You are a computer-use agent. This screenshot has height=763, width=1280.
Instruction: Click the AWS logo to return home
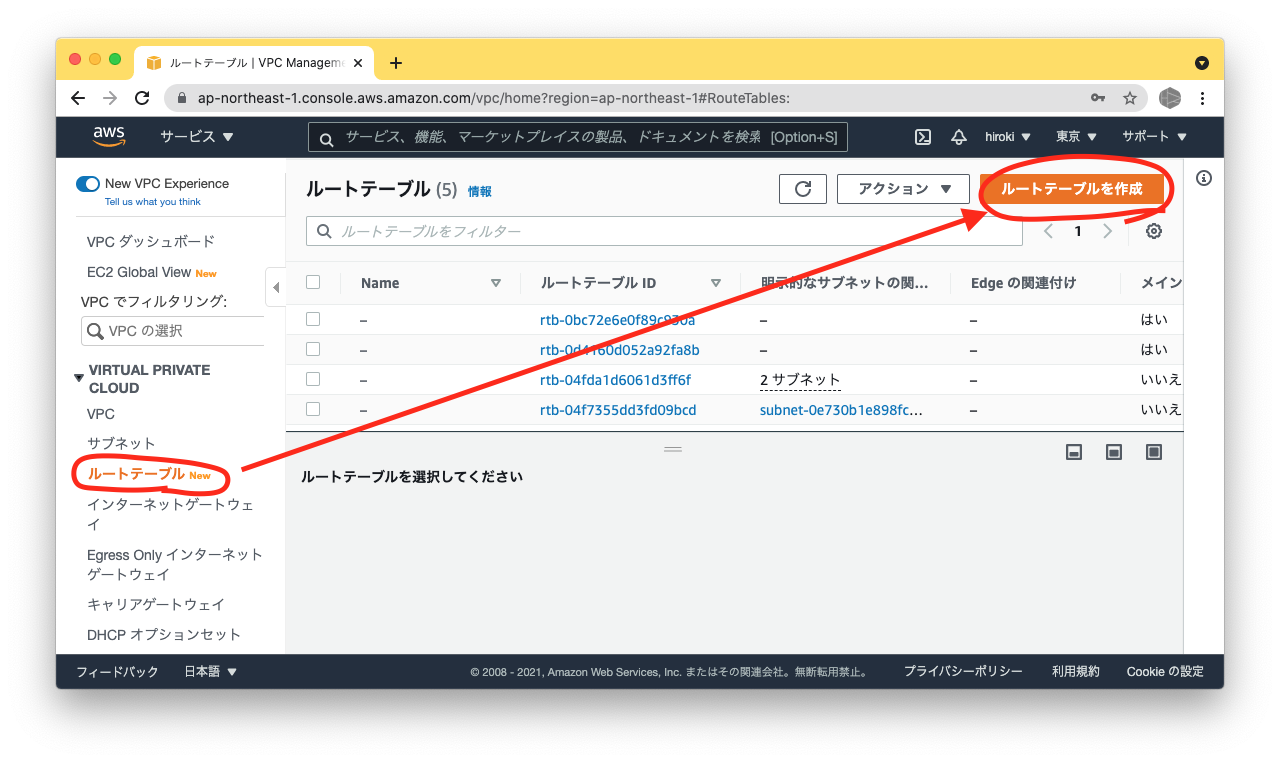click(109, 136)
